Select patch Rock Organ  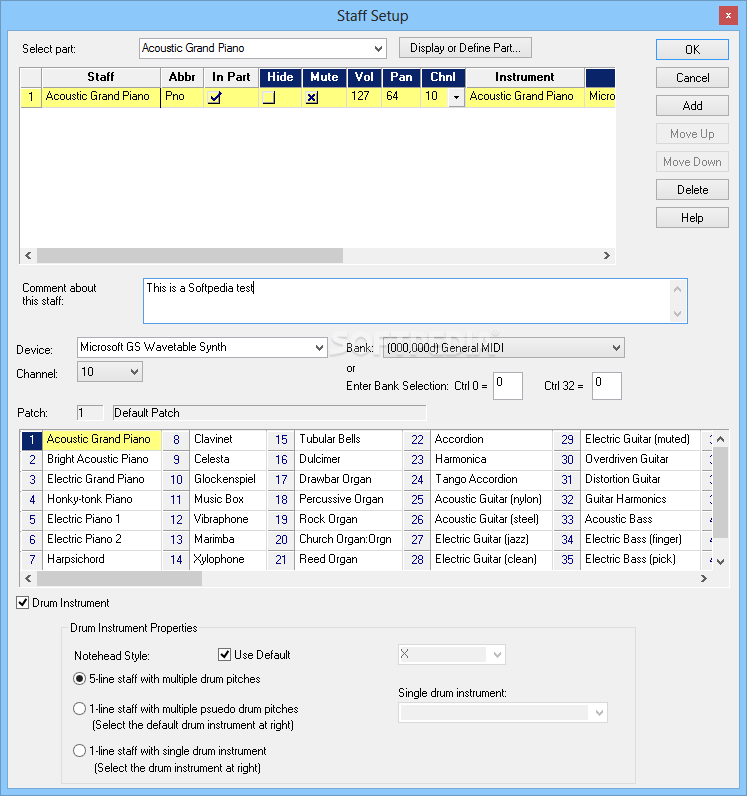pyautogui.click(x=348, y=519)
